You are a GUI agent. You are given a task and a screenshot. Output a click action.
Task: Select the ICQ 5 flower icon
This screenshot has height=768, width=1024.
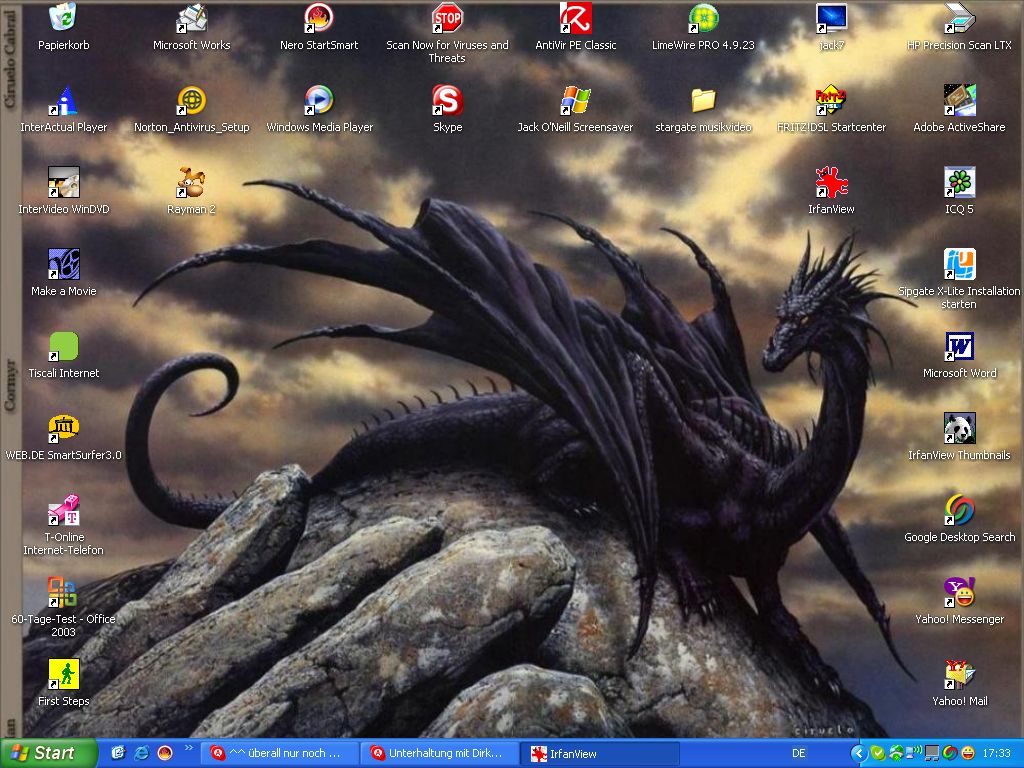click(x=959, y=183)
